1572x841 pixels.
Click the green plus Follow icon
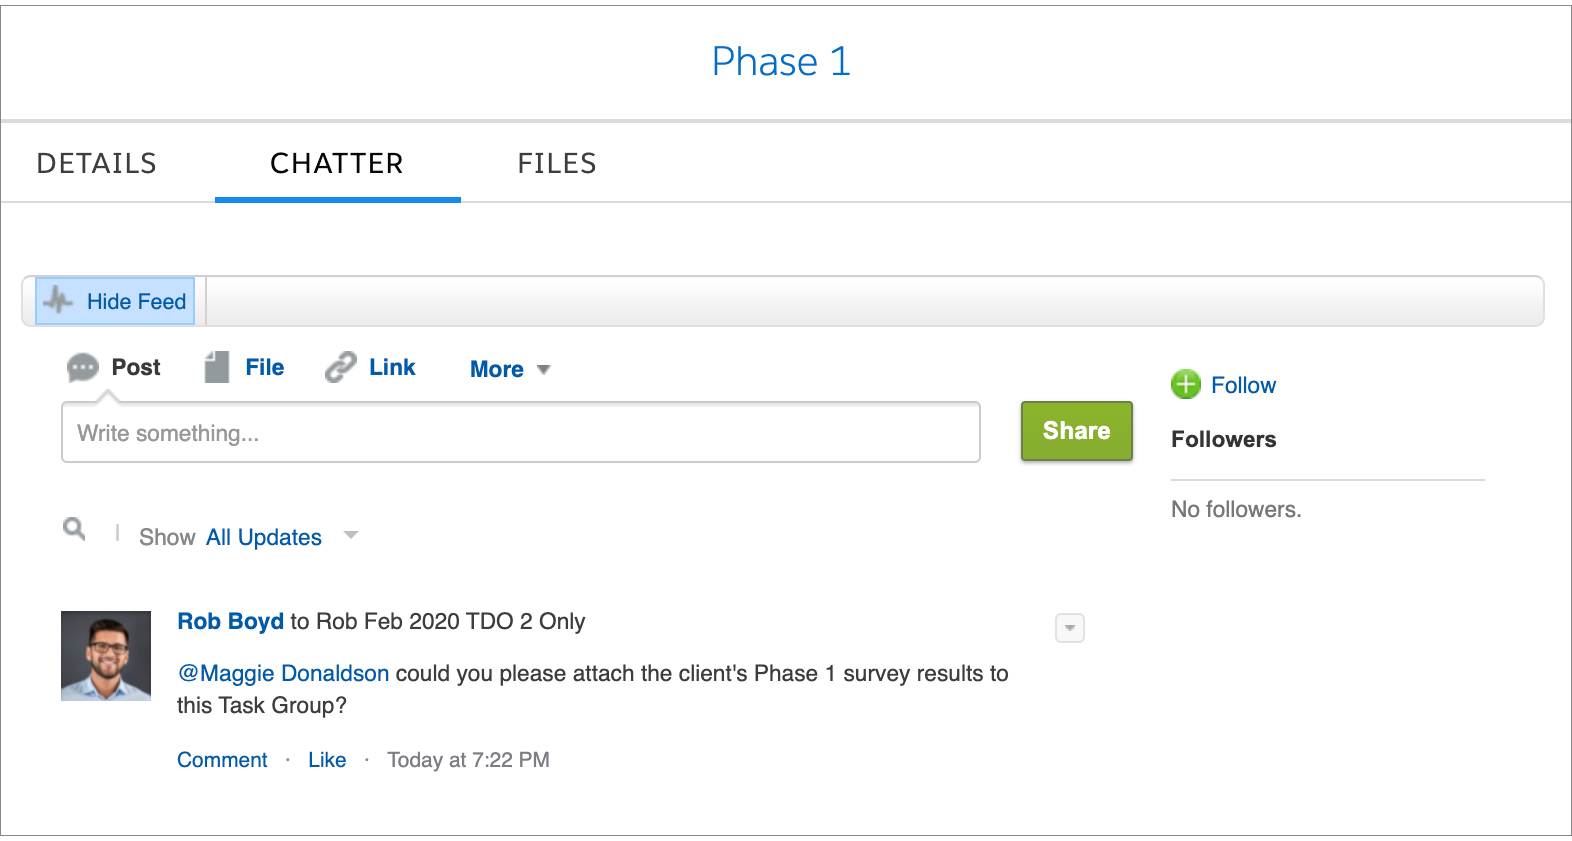[1186, 384]
